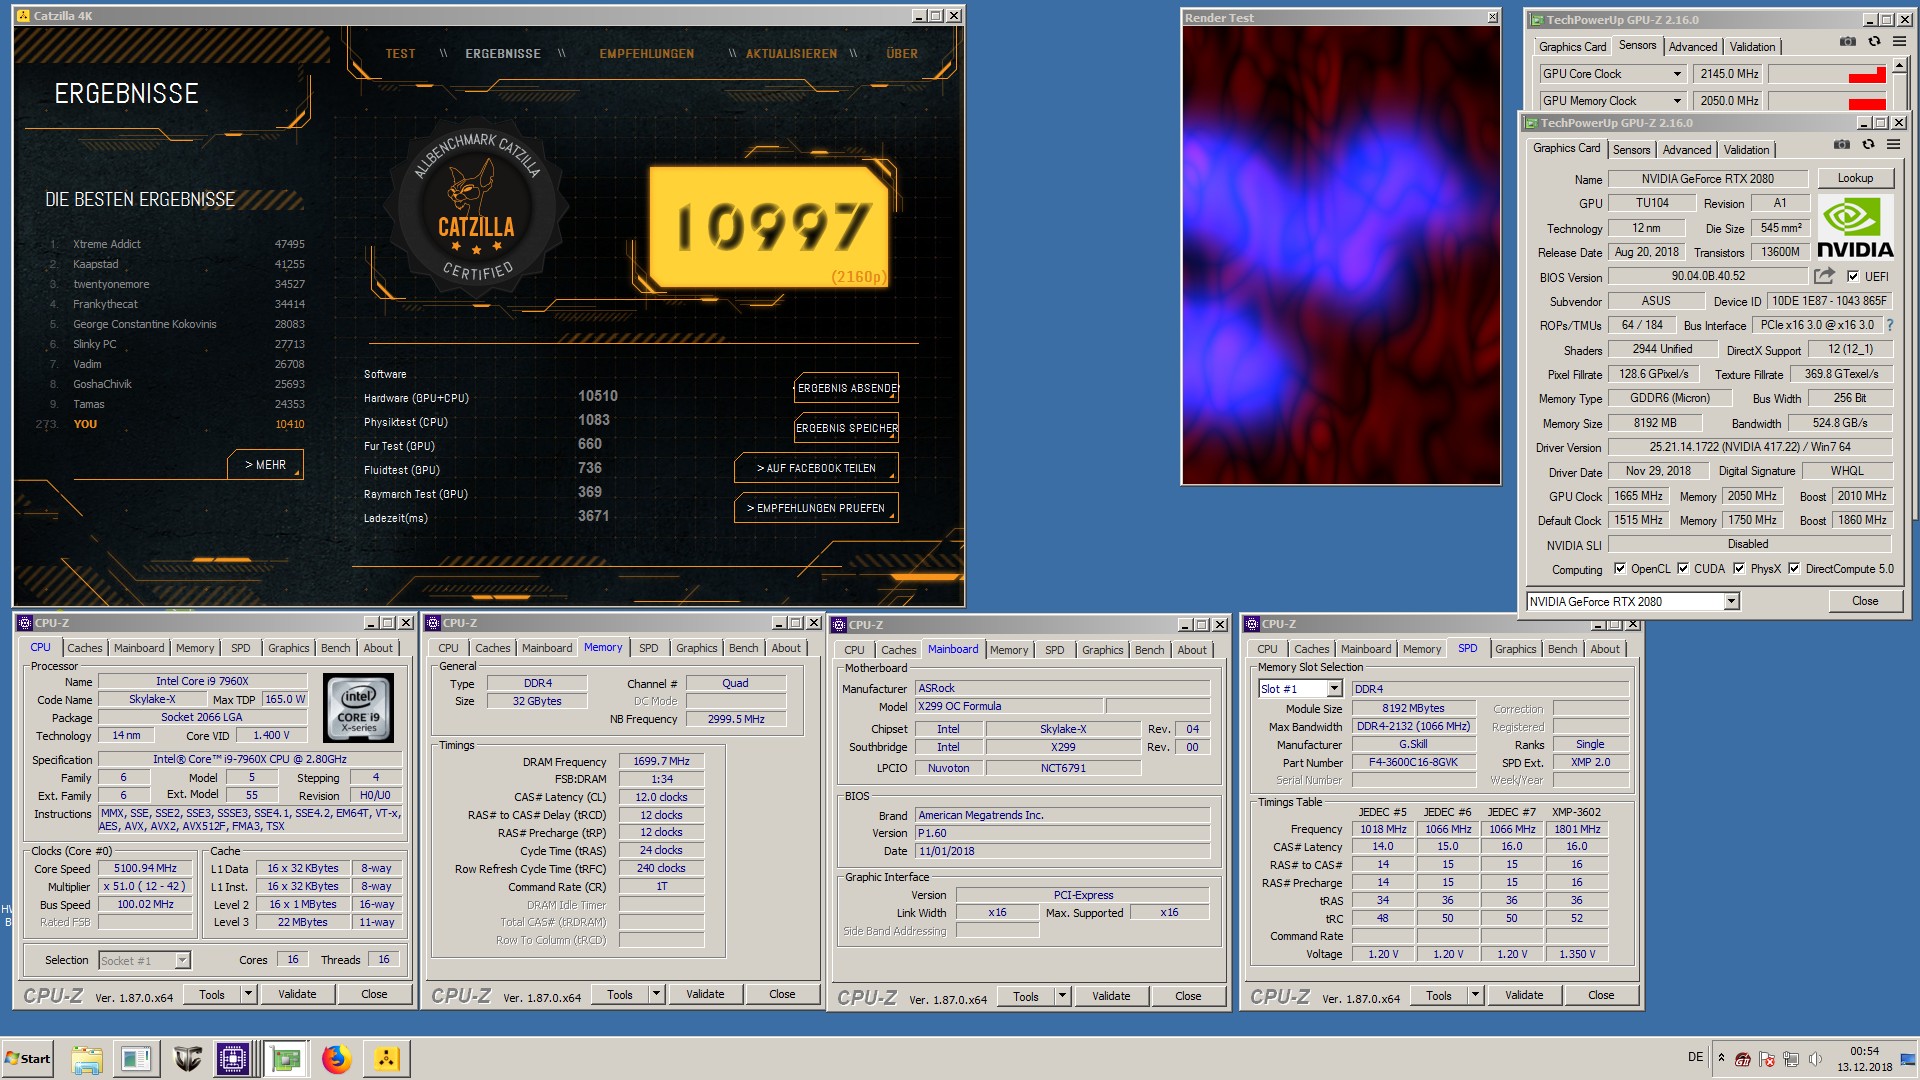Click the Start button
Image resolution: width=1920 pixels, height=1080 pixels.
coord(28,1059)
